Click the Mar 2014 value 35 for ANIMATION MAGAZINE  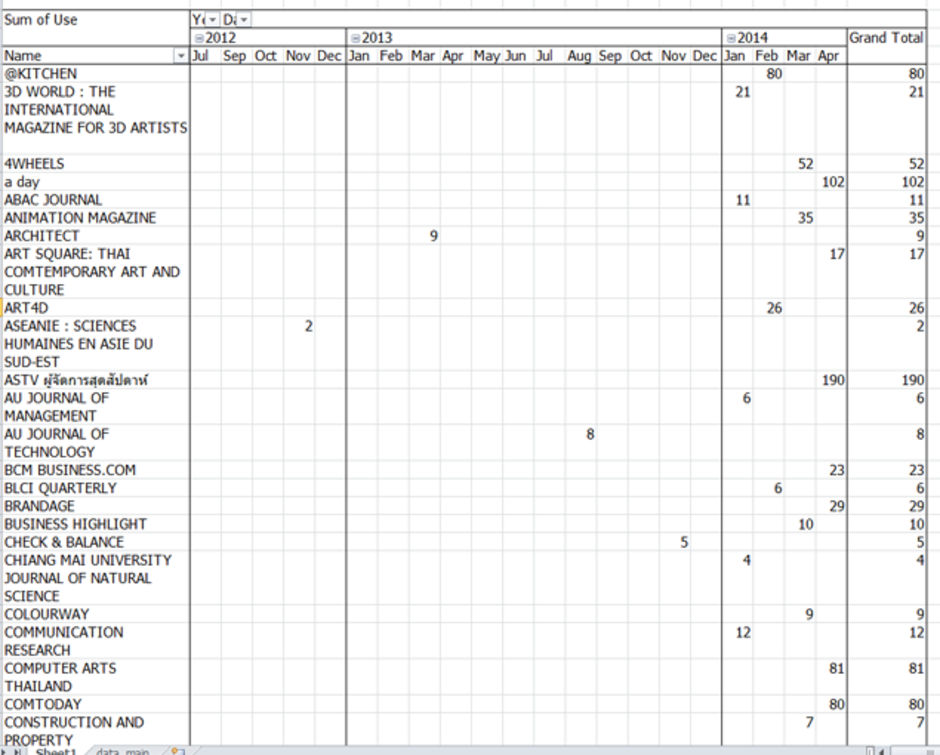coord(805,218)
